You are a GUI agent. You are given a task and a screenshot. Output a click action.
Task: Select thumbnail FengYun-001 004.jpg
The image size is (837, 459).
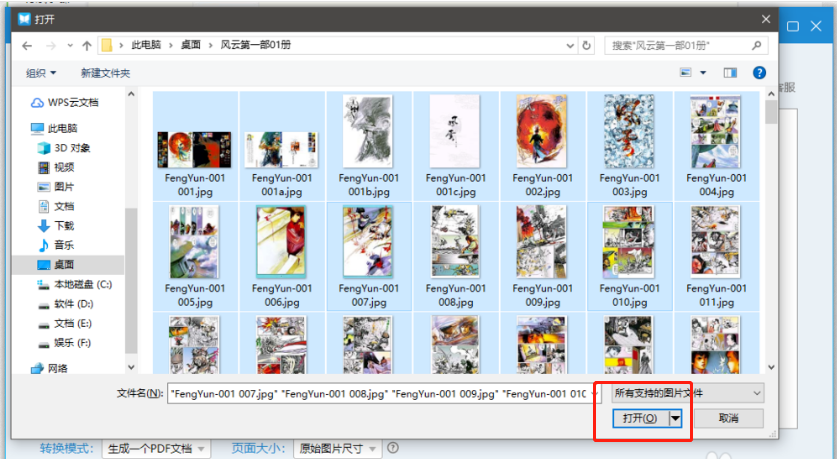pyautogui.click(x=716, y=146)
